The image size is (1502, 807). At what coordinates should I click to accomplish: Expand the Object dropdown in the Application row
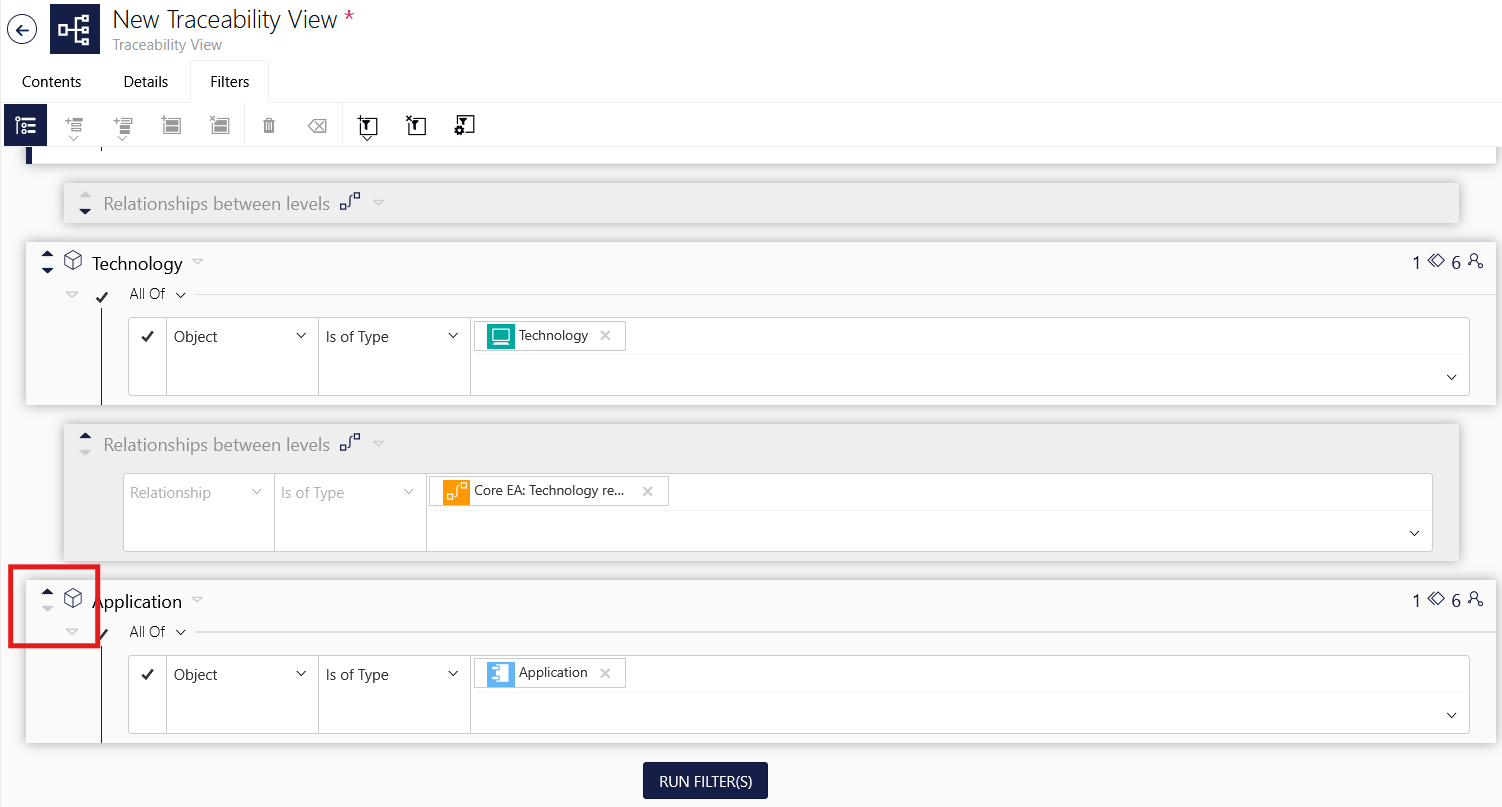tap(242, 675)
